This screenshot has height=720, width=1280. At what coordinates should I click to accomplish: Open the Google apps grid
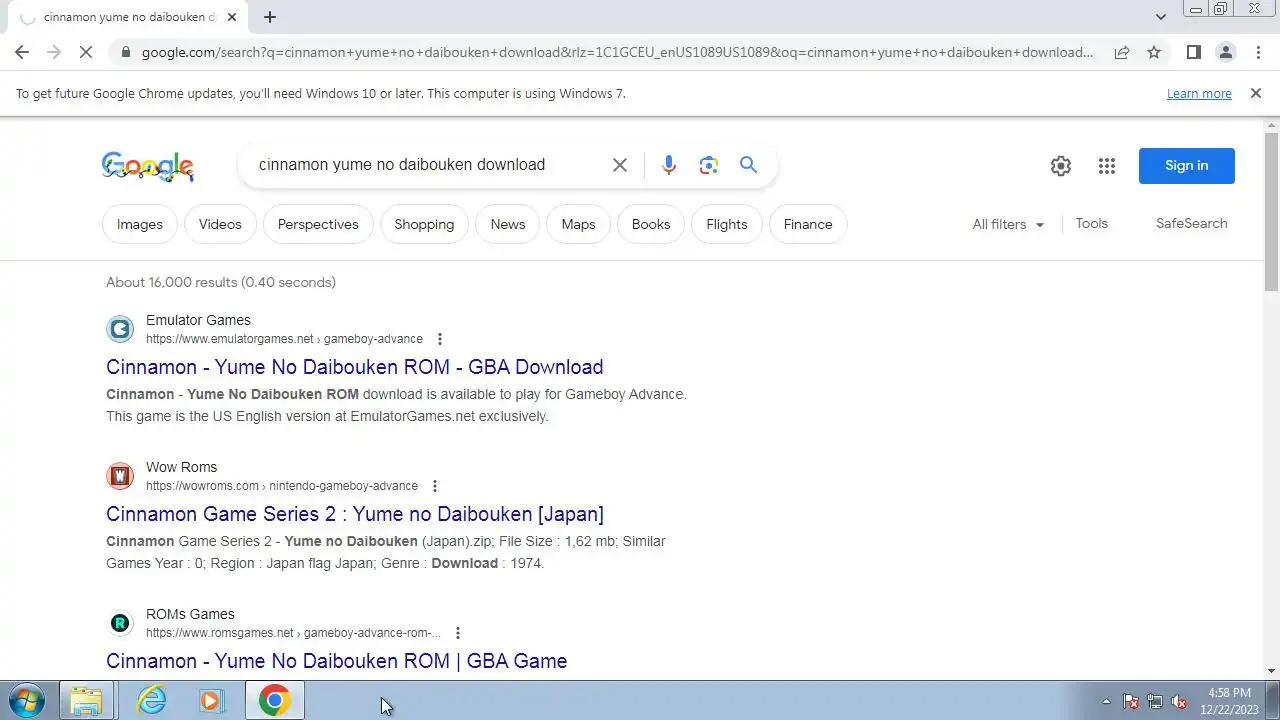(x=1106, y=166)
